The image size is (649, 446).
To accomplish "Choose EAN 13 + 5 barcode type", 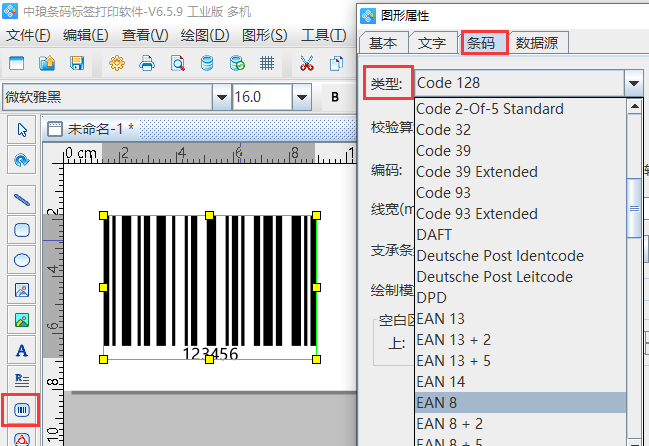I will tap(520, 361).
